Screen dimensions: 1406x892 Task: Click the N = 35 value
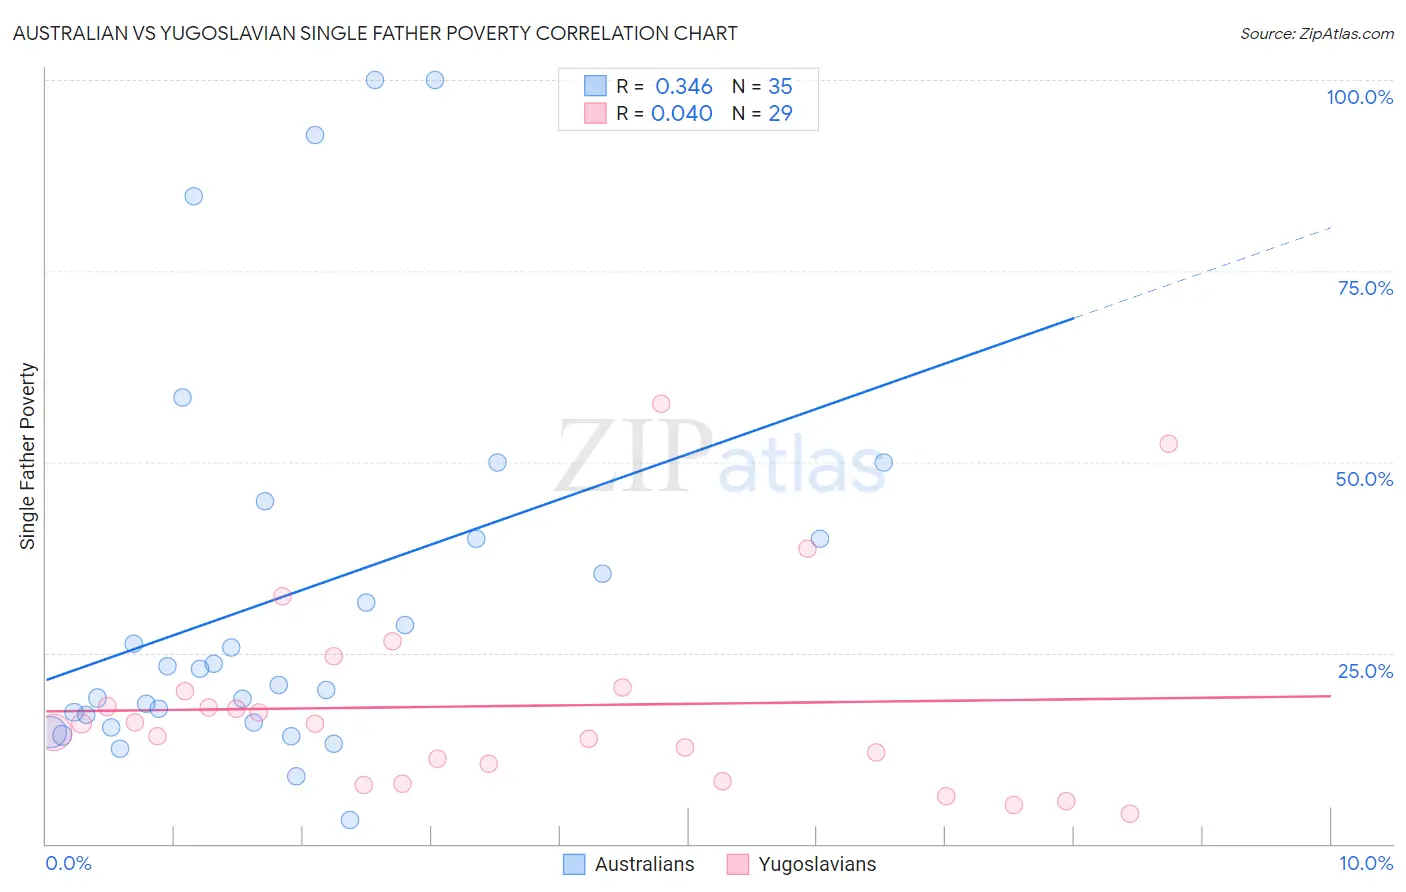coord(762,86)
